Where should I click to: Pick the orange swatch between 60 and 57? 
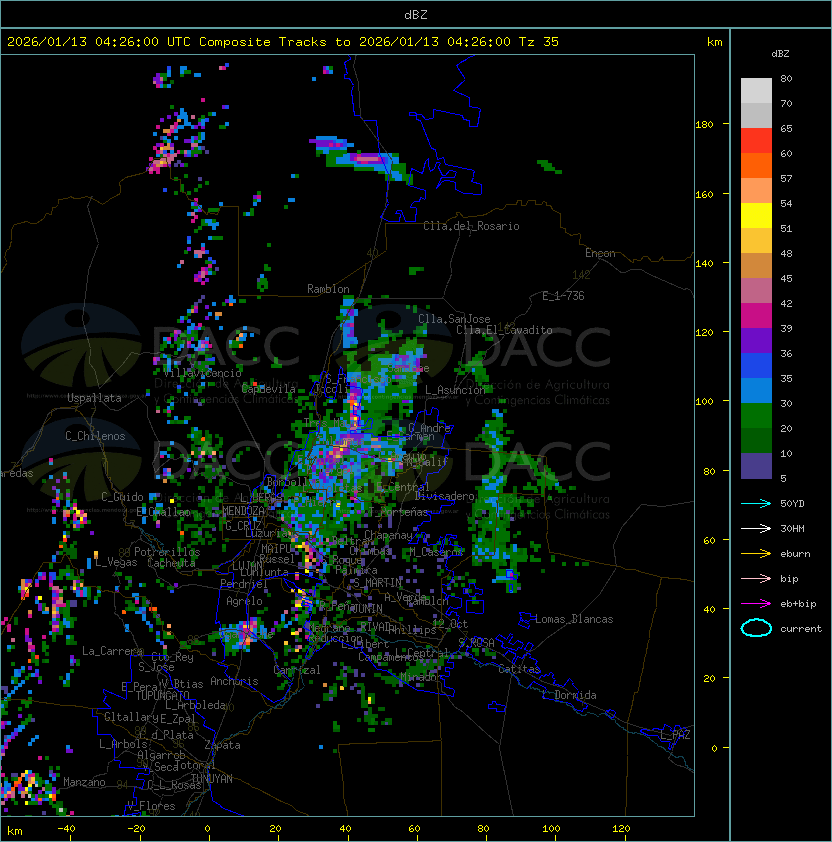pos(756,165)
